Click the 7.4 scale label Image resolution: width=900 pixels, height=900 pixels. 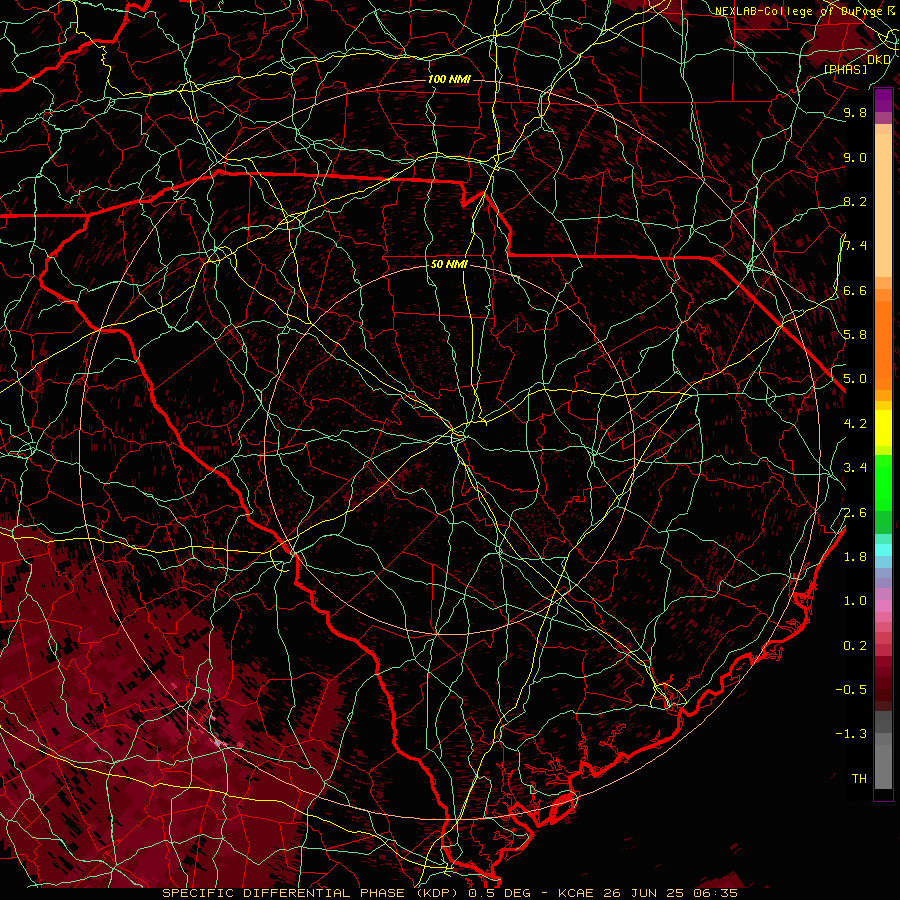855,246
